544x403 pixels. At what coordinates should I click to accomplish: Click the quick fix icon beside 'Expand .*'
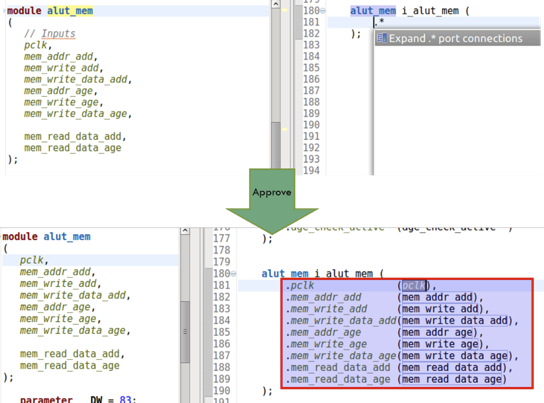382,38
